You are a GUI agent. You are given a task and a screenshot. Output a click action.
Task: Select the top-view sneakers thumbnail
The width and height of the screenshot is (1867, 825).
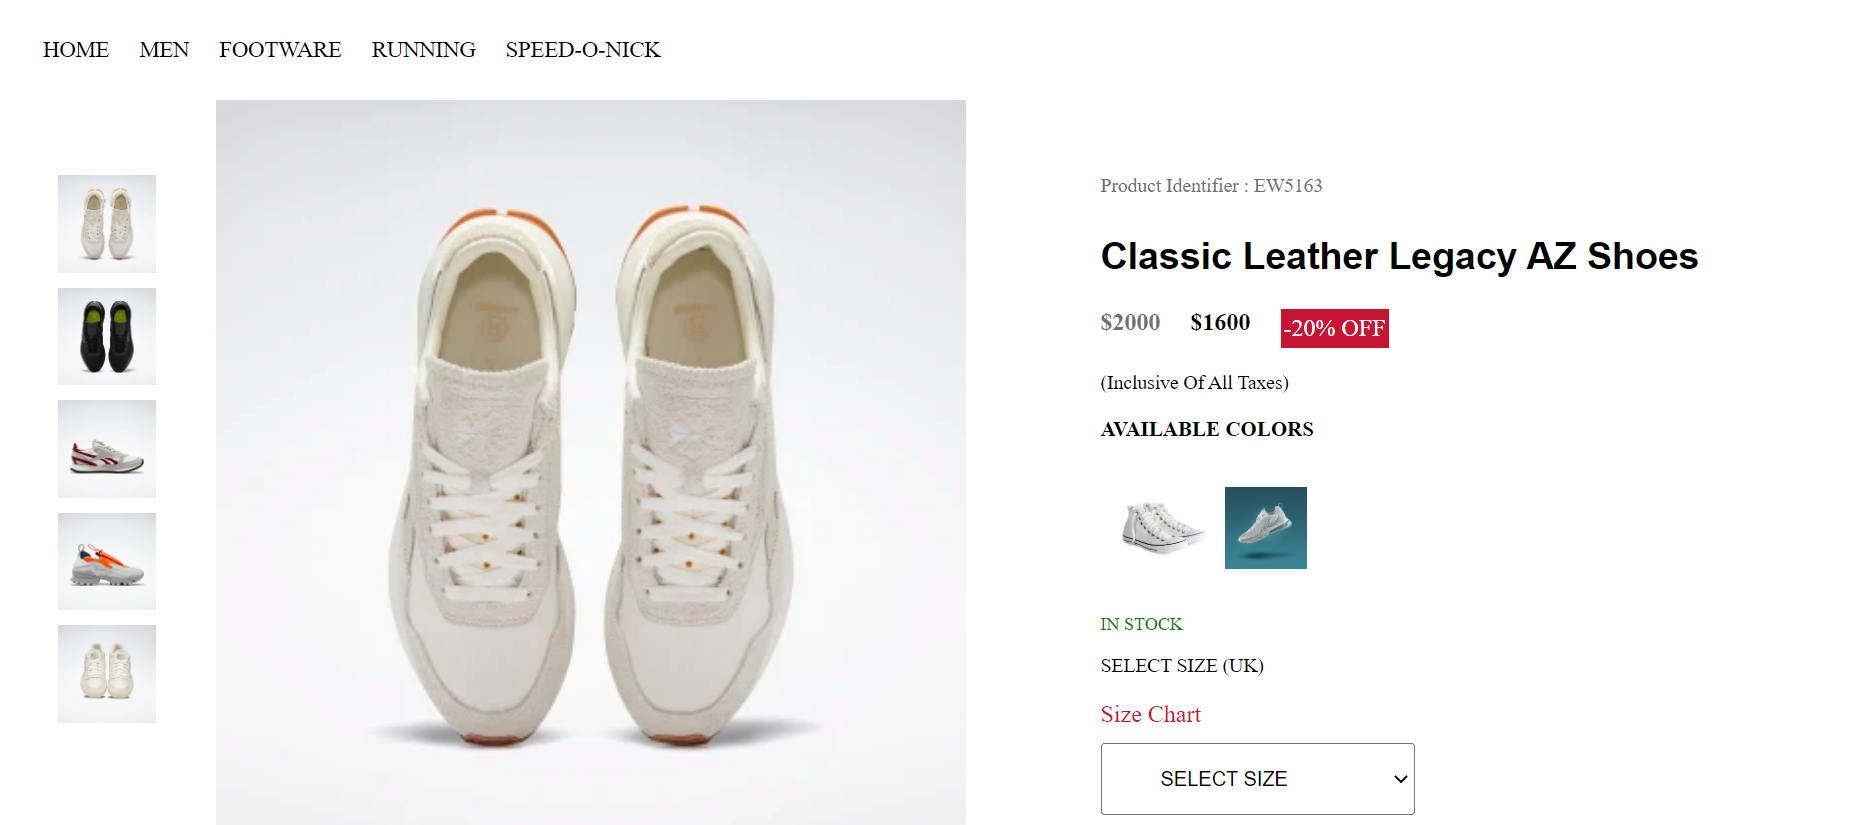tap(106, 224)
